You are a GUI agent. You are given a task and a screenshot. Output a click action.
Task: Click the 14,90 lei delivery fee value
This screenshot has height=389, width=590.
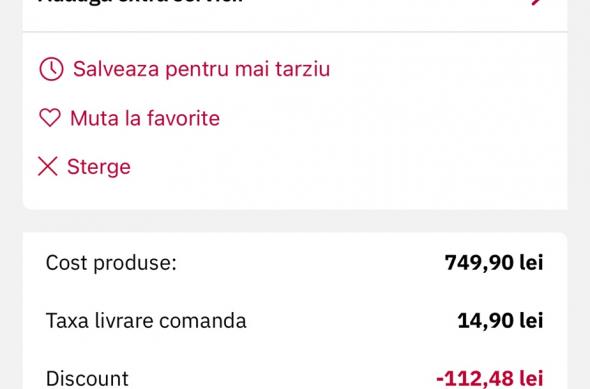coord(500,321)
